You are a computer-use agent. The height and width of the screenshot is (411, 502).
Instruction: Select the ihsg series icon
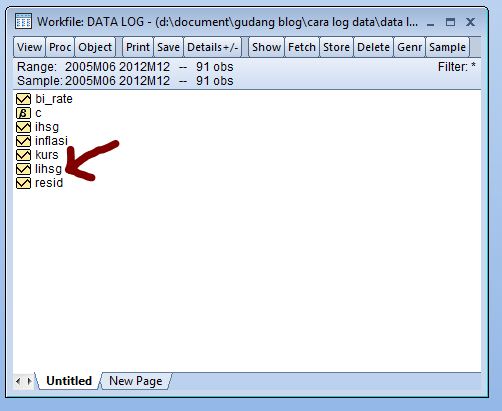coord(23,127)
